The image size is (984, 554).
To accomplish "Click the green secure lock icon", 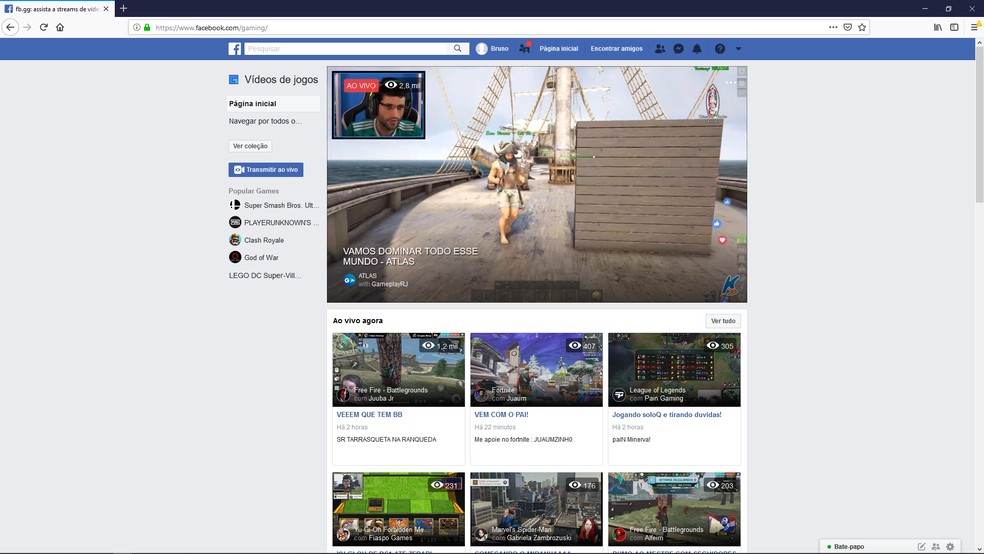I will [x=147, y=27].
